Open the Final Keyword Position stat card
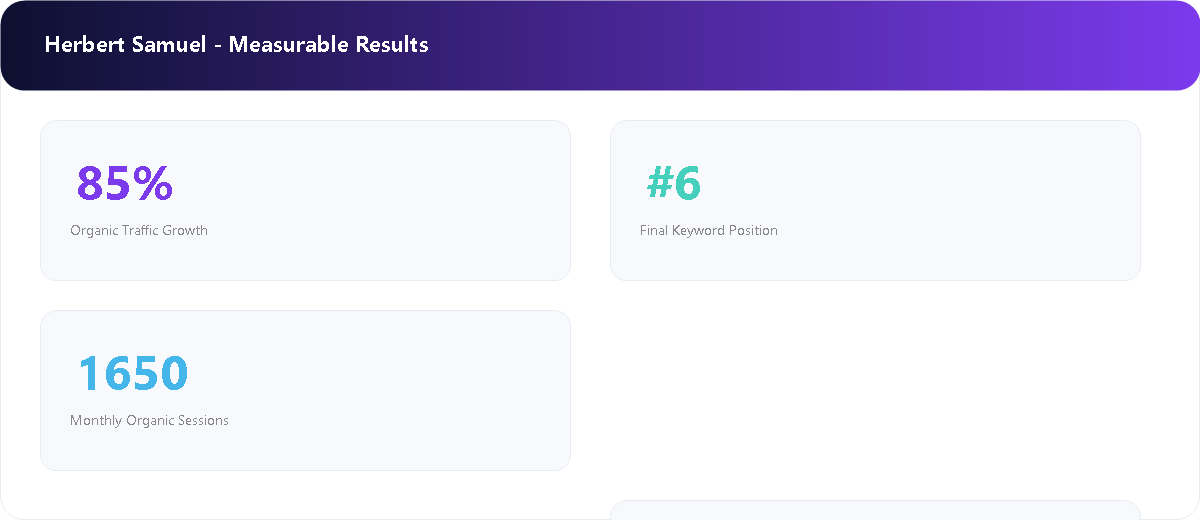The image size is (1200, 520). [875, 200]
